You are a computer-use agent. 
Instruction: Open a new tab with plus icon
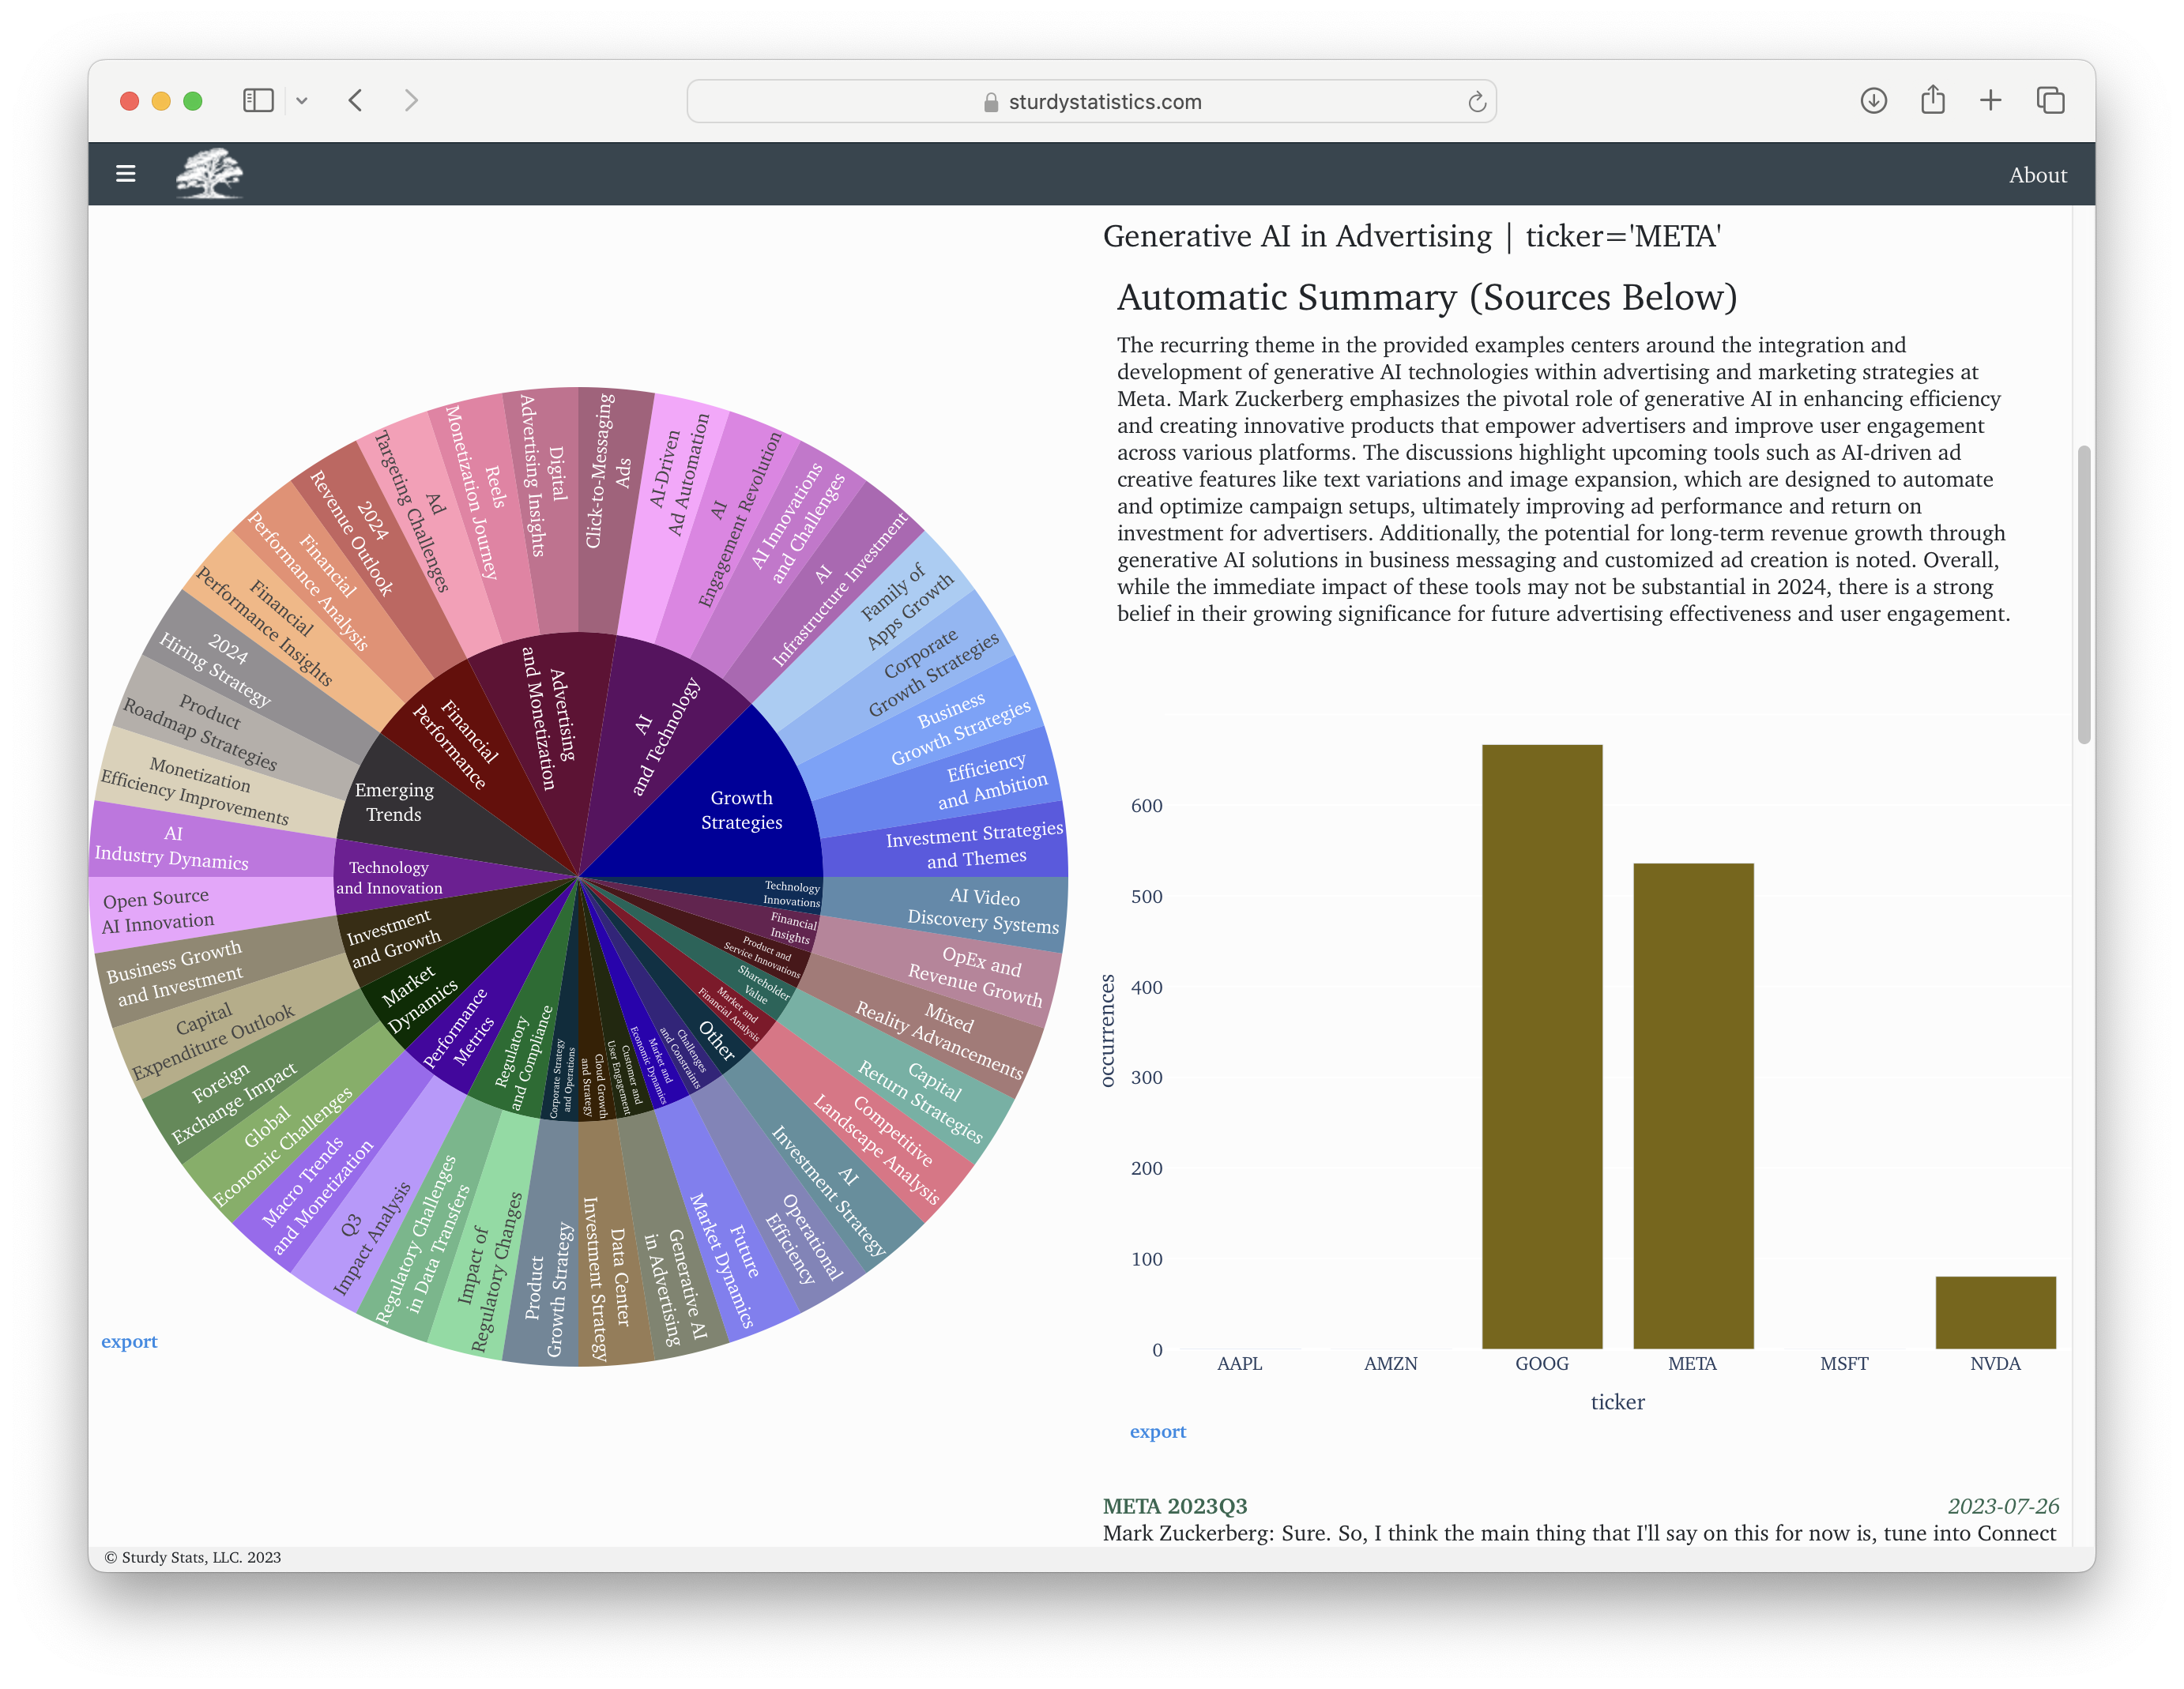[x=1990, y=101]
